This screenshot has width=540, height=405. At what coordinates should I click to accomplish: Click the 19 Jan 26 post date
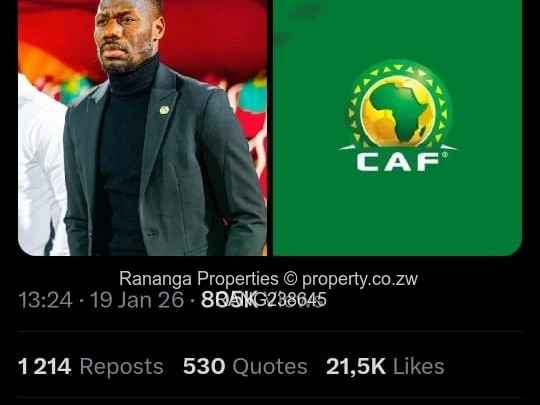[137, 300]
